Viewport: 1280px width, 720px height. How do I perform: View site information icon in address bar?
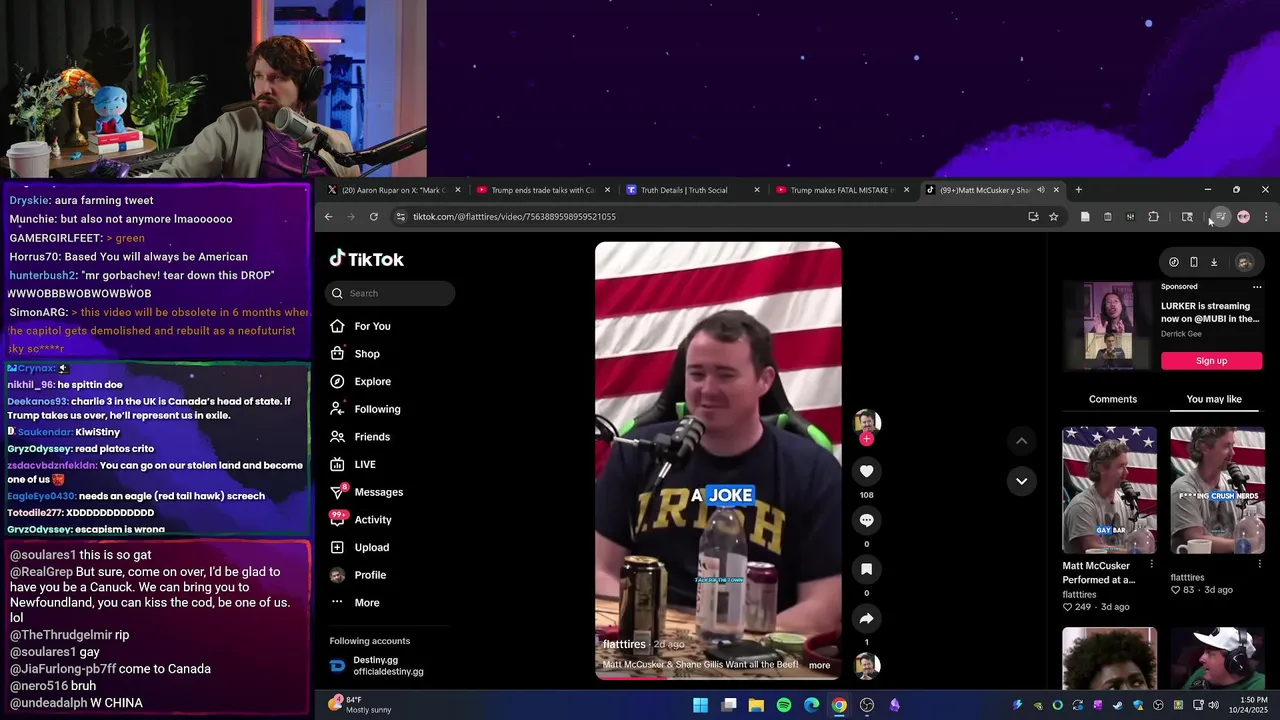(x=401, y=217)
